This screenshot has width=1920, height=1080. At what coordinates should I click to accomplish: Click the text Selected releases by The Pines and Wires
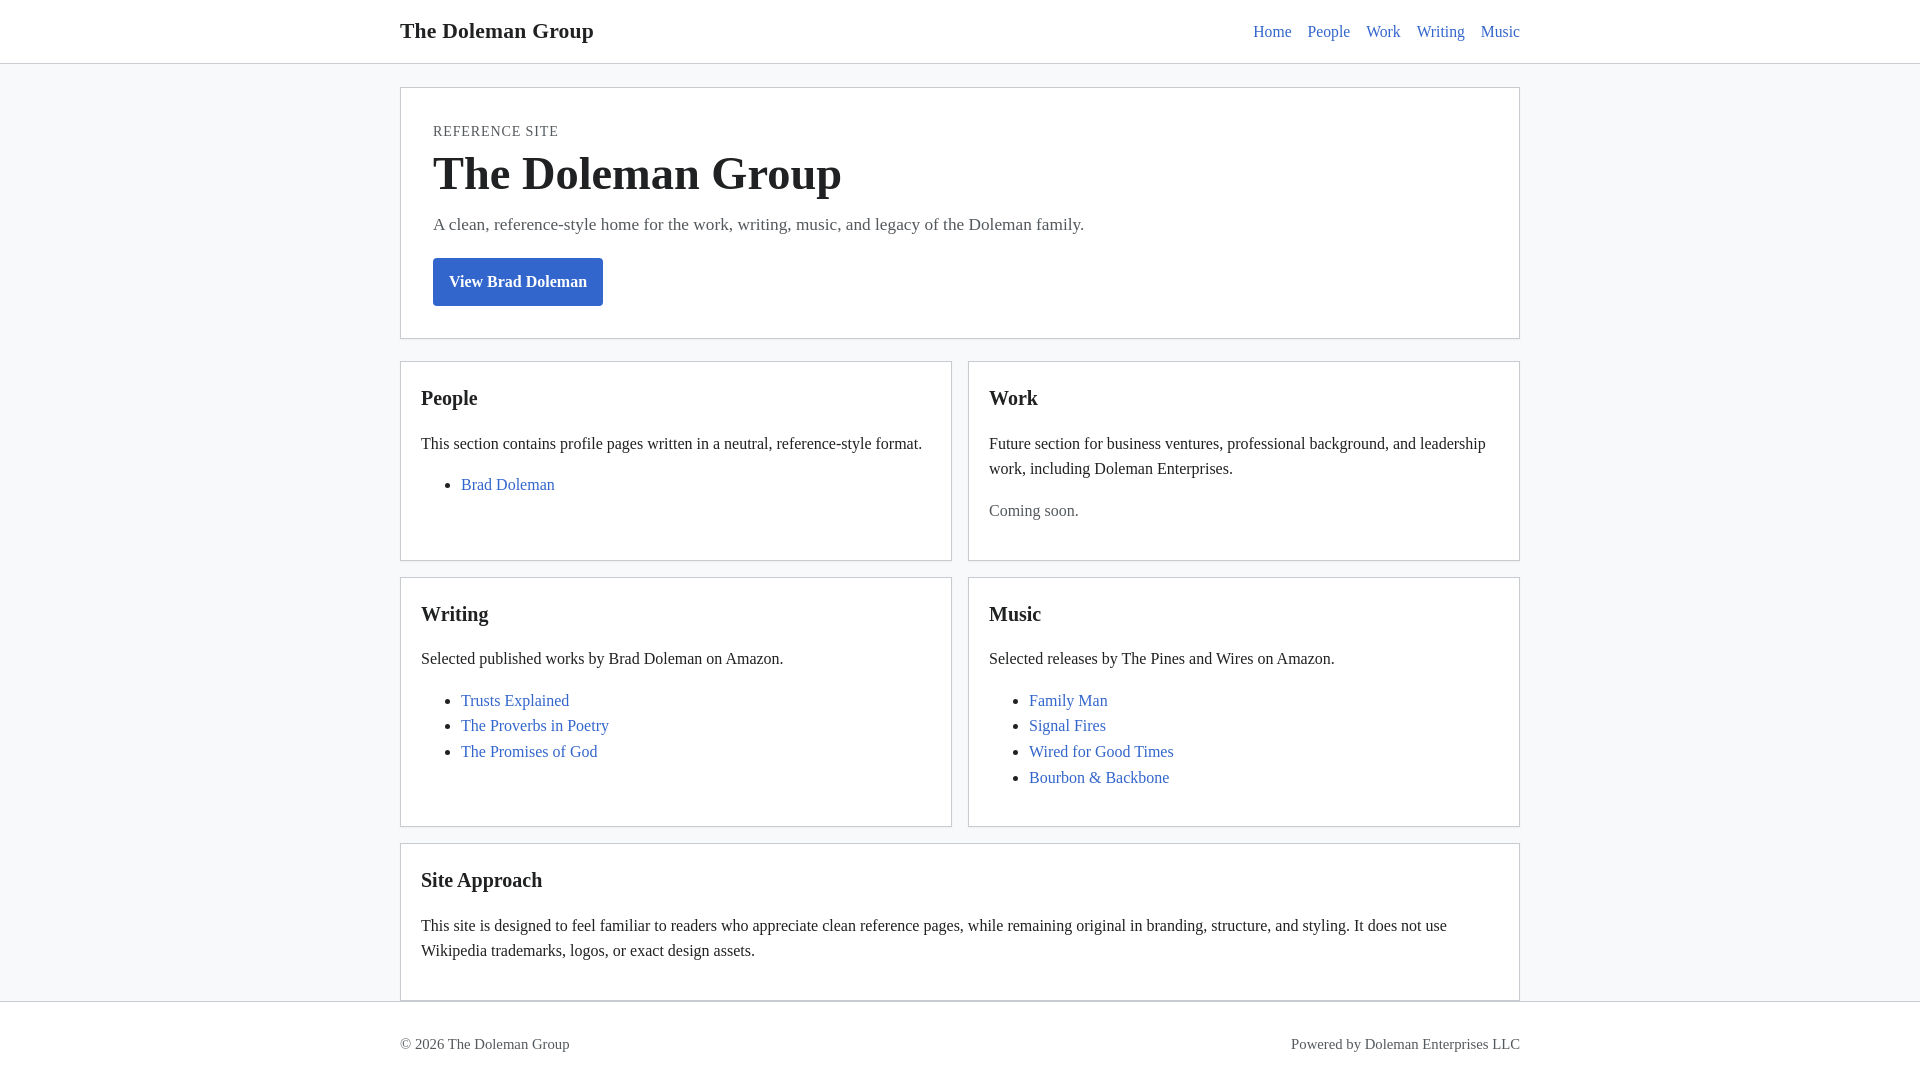point(1162,659)
